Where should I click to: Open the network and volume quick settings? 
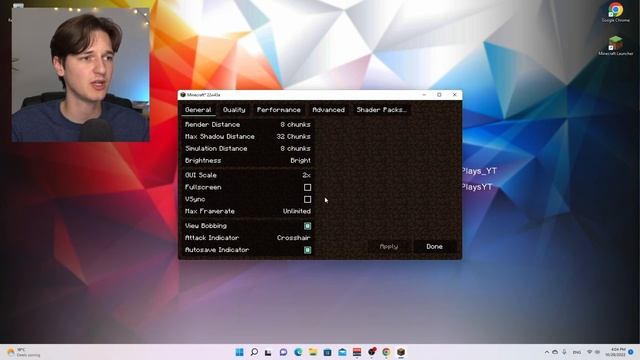593,352
